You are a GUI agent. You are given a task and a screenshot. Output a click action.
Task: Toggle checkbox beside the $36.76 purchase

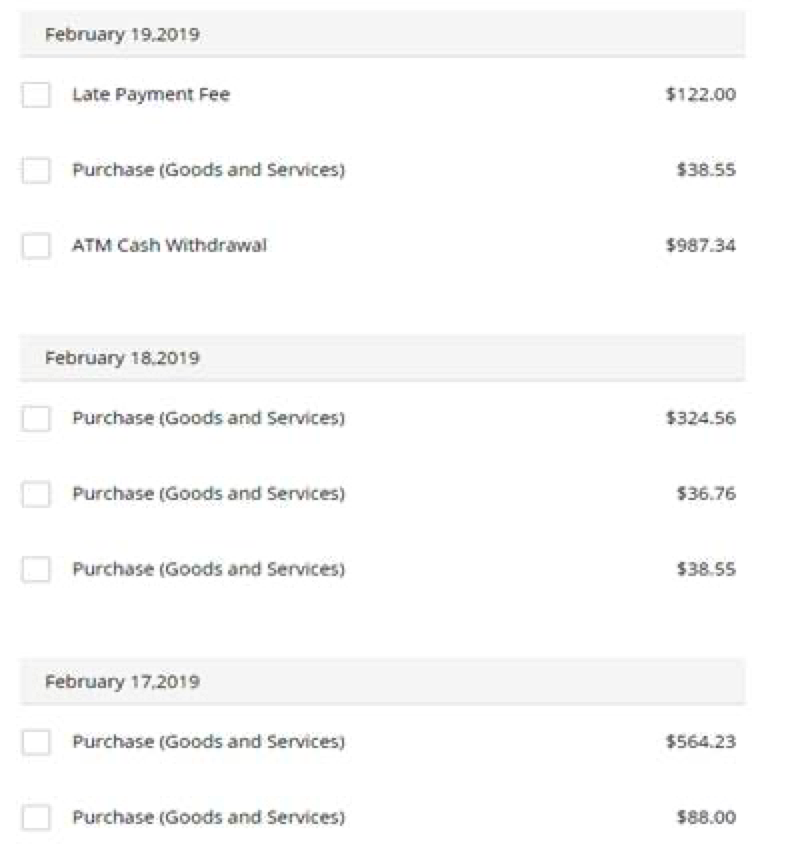[x=36, y=494]
